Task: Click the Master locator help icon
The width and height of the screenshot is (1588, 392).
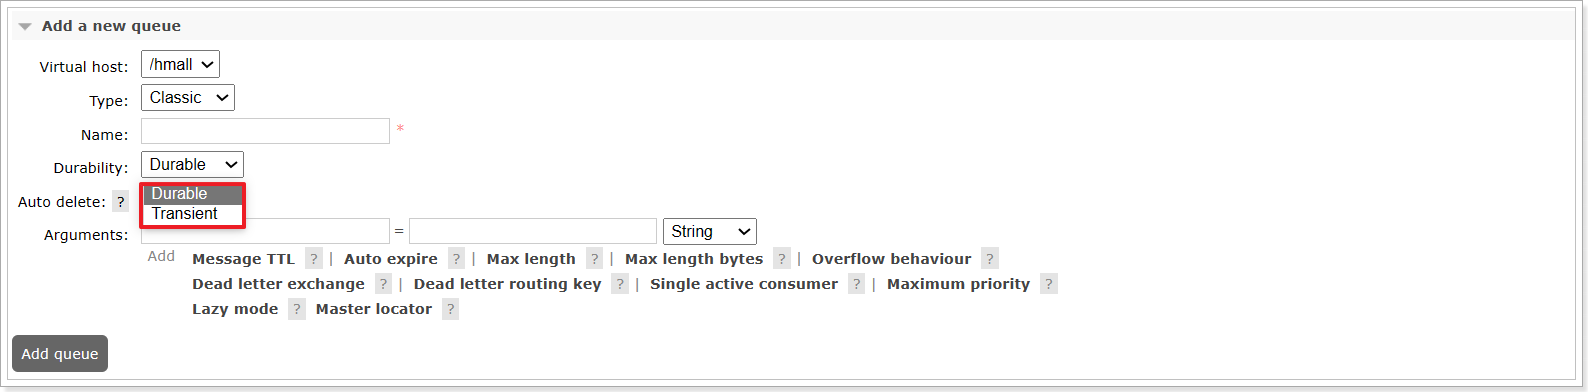Action: (x=451, y=309)
